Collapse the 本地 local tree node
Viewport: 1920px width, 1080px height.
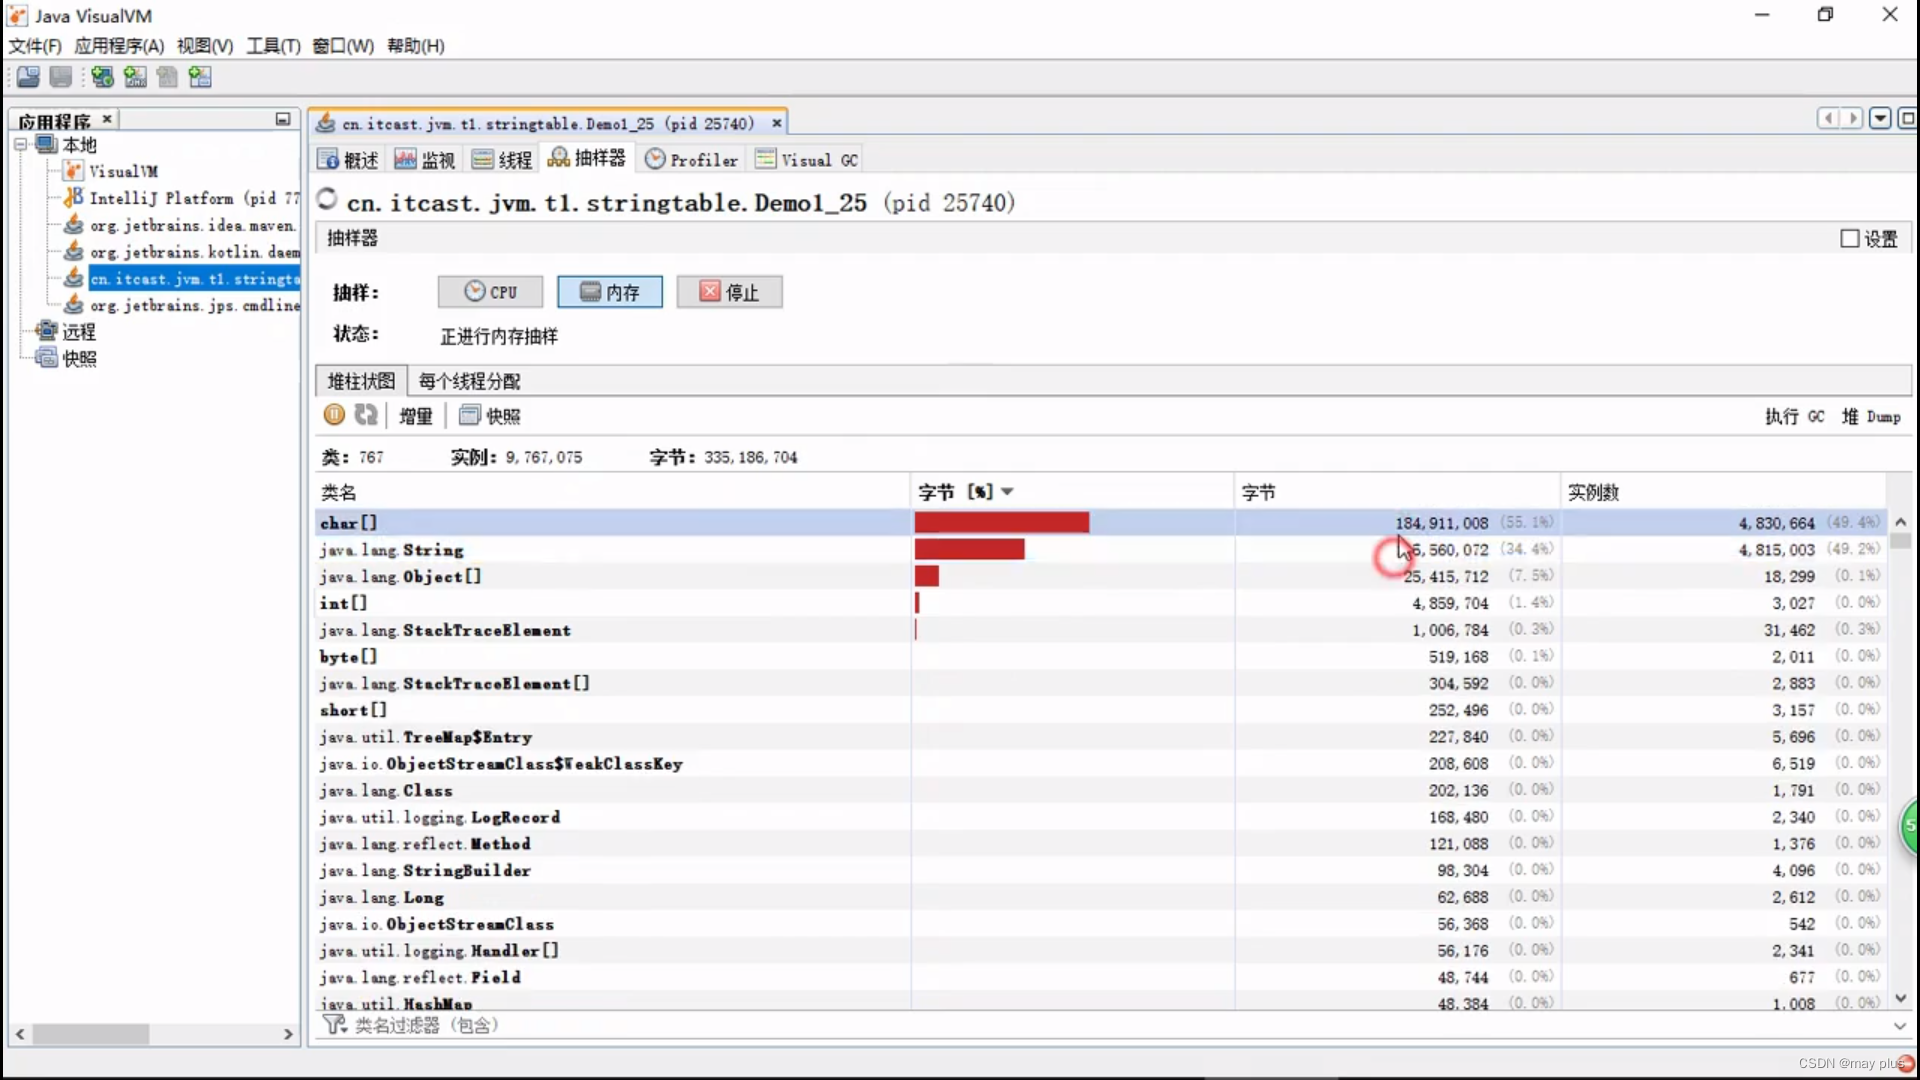pyautogui.click(x=20, y=145)
